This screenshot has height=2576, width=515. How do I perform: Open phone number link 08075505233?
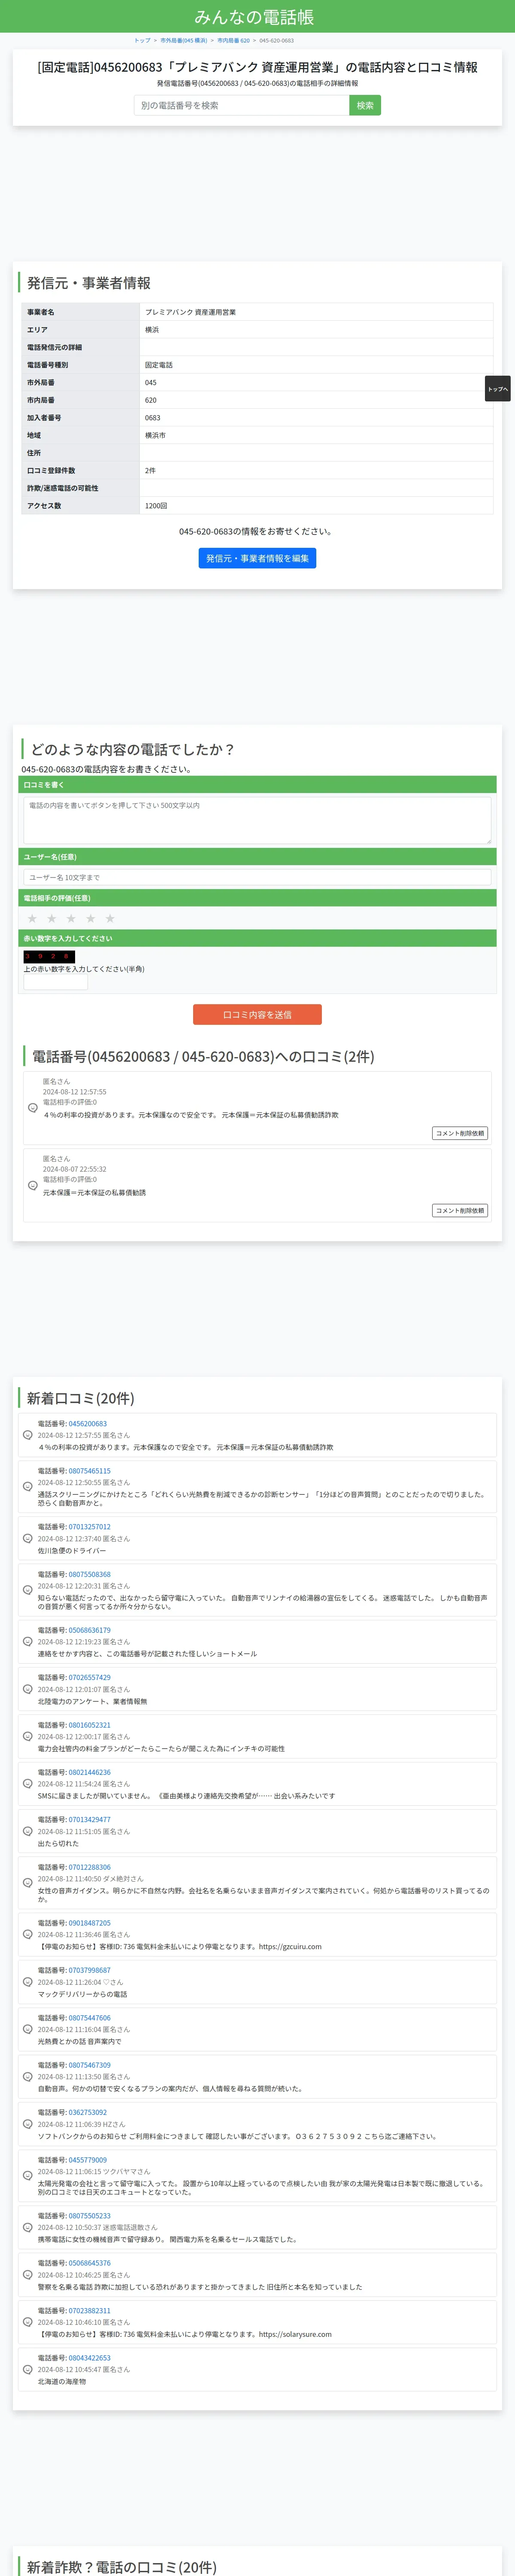90,2216
